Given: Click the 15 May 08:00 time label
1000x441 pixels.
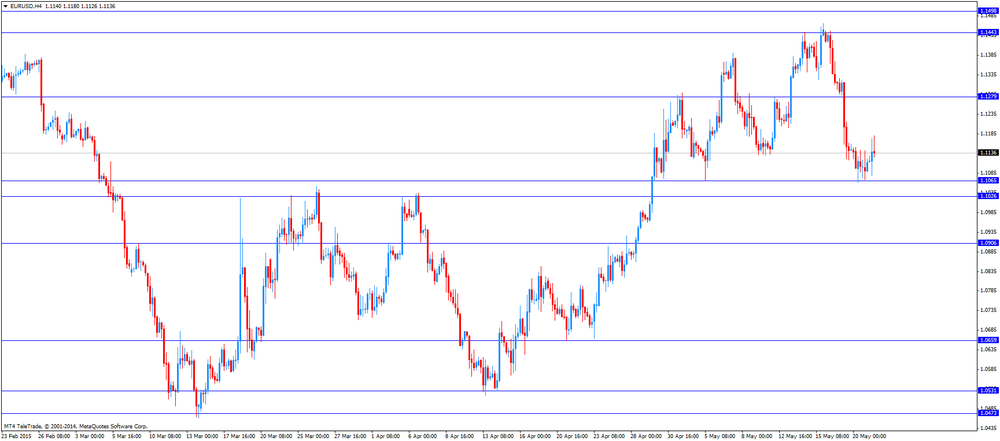Looking at the screenshot, I should point(831,437).
